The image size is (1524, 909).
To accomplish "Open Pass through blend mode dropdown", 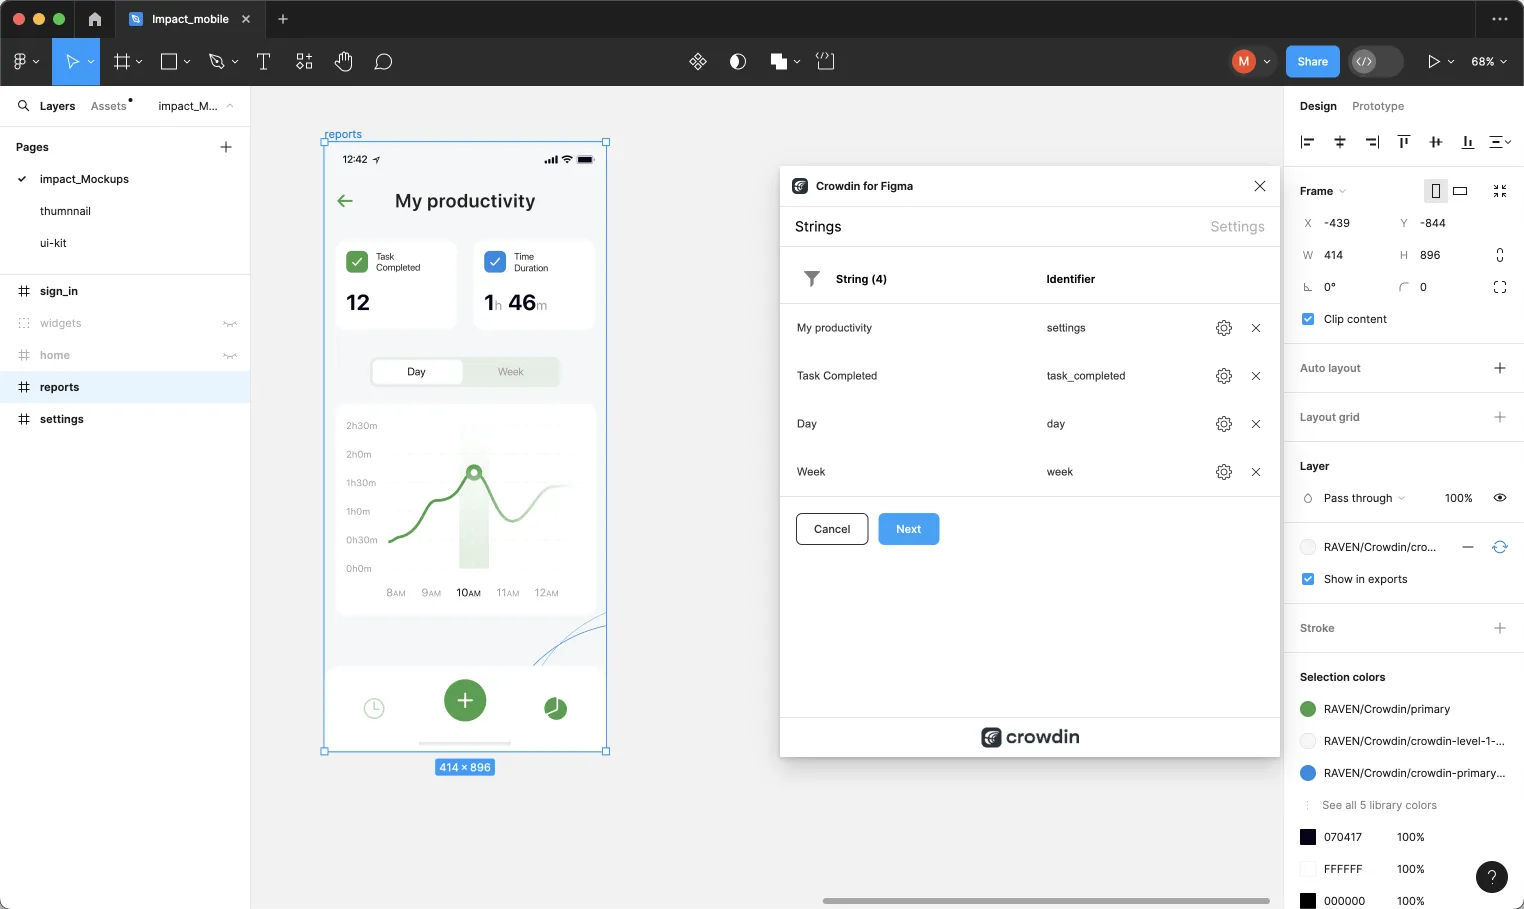I will click(1364, 498).
